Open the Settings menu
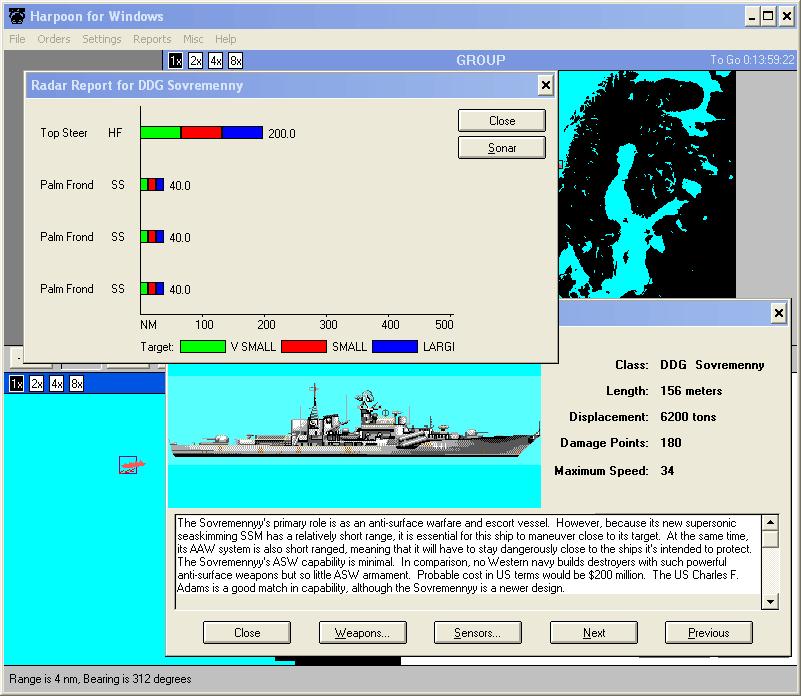The width and height of the screenshot is (801, 696). click(x=102, y=39)
